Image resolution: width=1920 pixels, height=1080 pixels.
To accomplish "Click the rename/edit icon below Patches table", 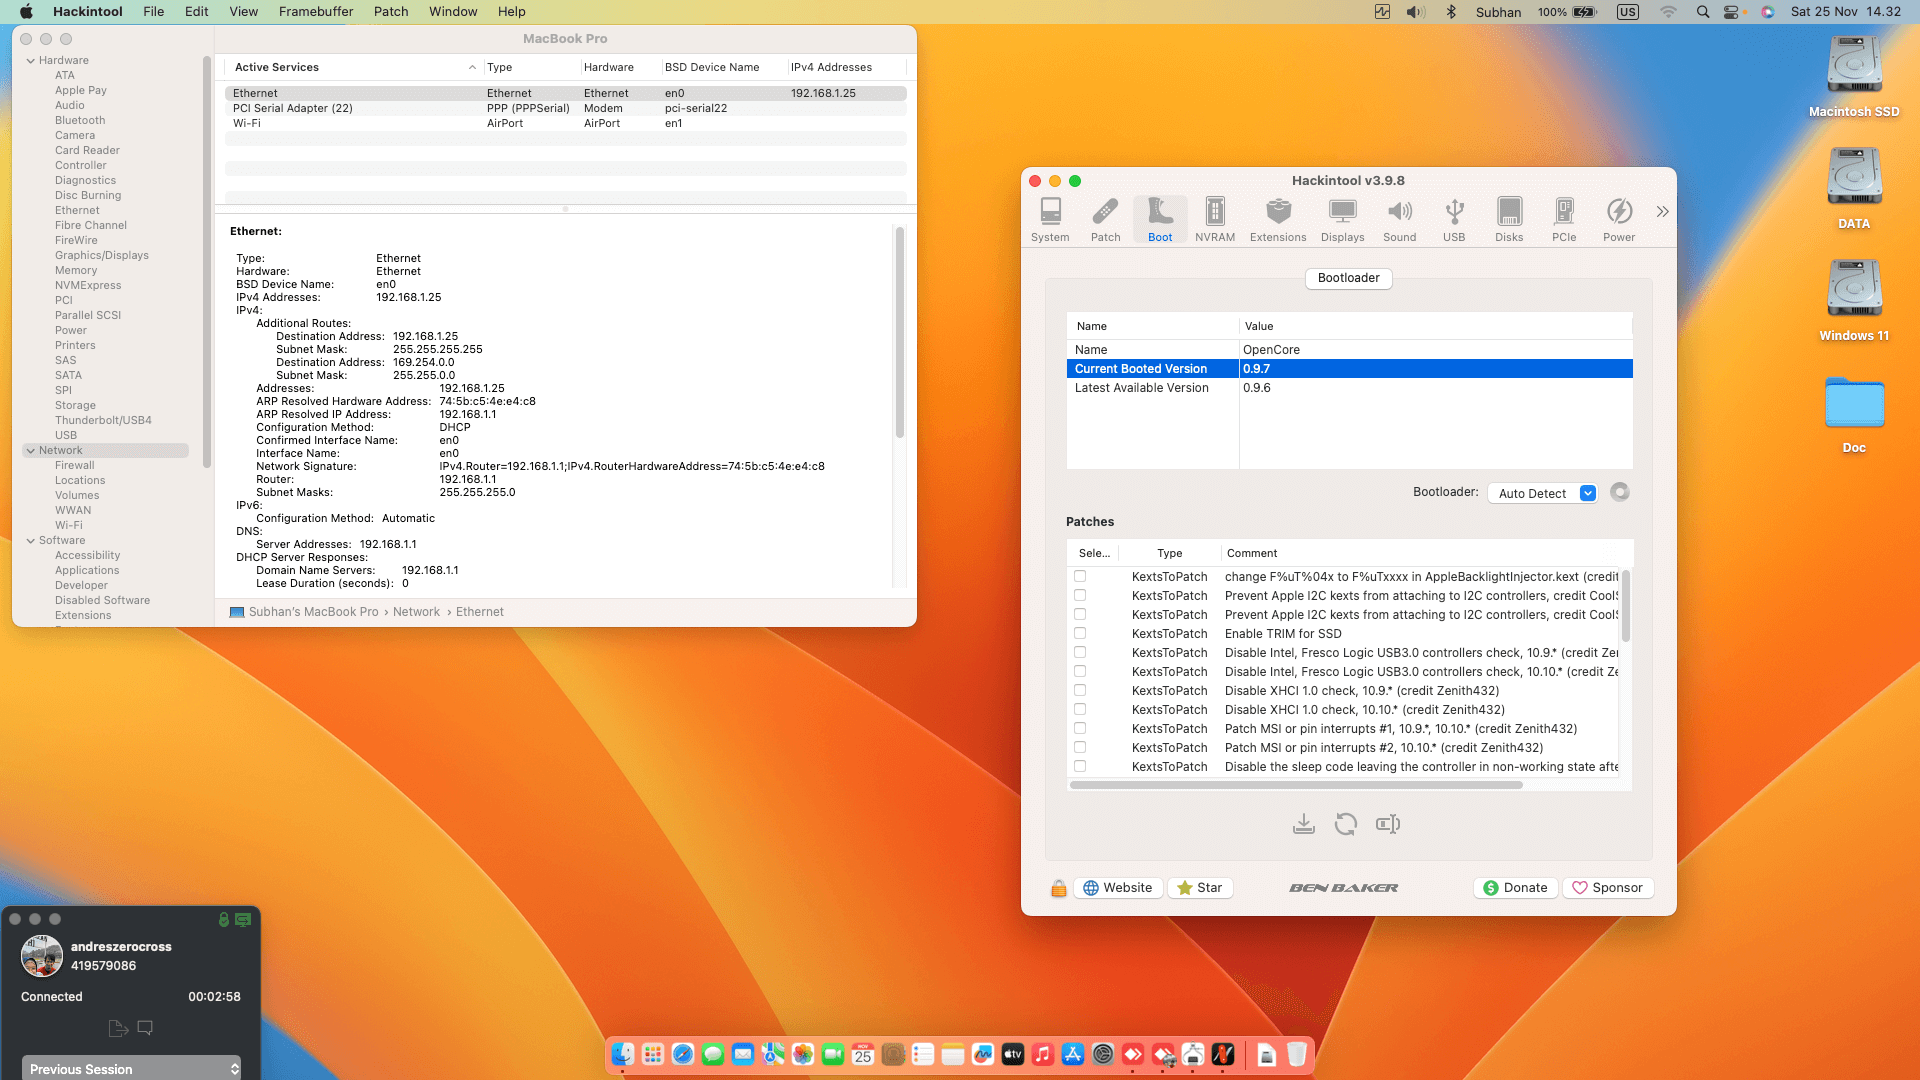I will coord(1388,824).
